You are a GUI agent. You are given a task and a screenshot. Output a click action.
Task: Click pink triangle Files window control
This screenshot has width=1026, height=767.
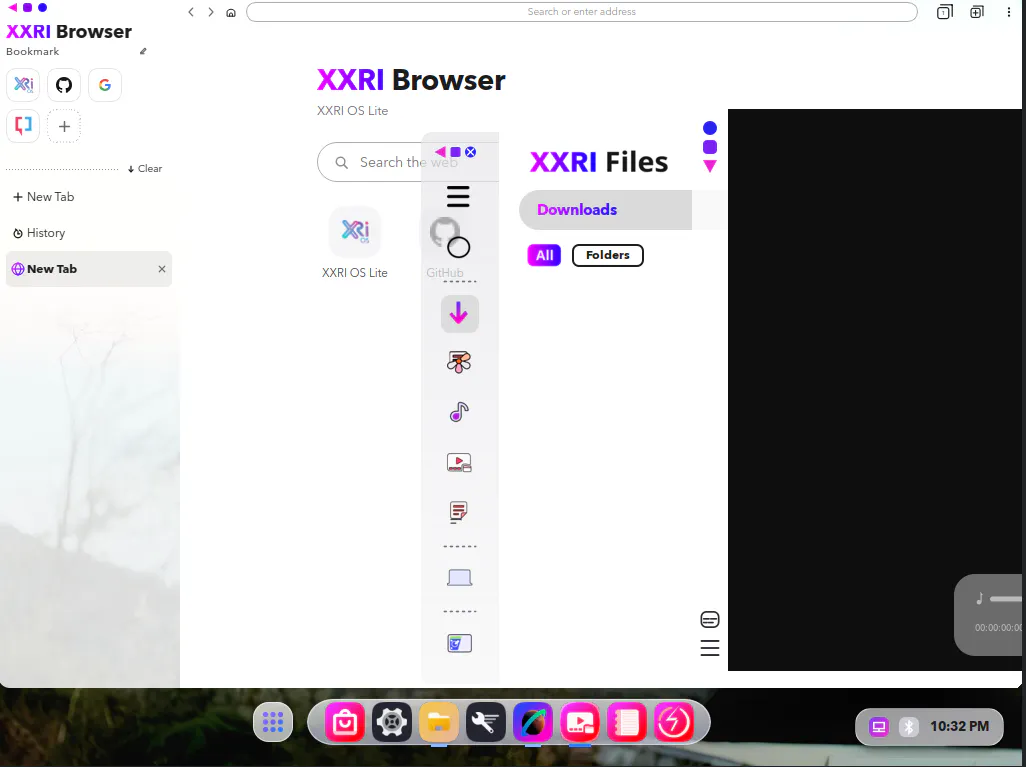[x=710, y=166]
